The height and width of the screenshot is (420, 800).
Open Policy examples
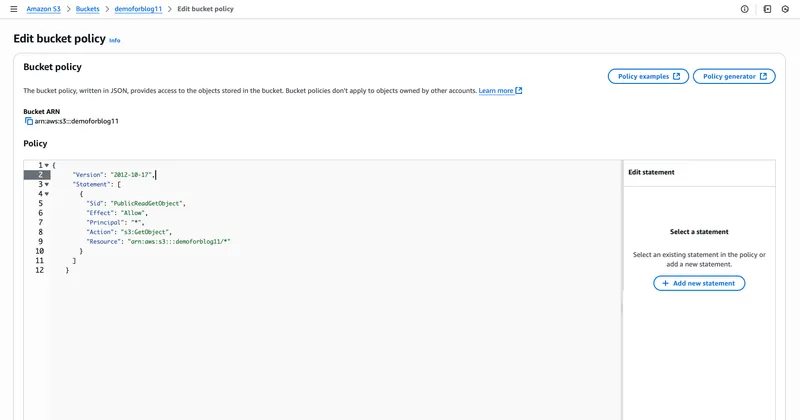point(648,76)
